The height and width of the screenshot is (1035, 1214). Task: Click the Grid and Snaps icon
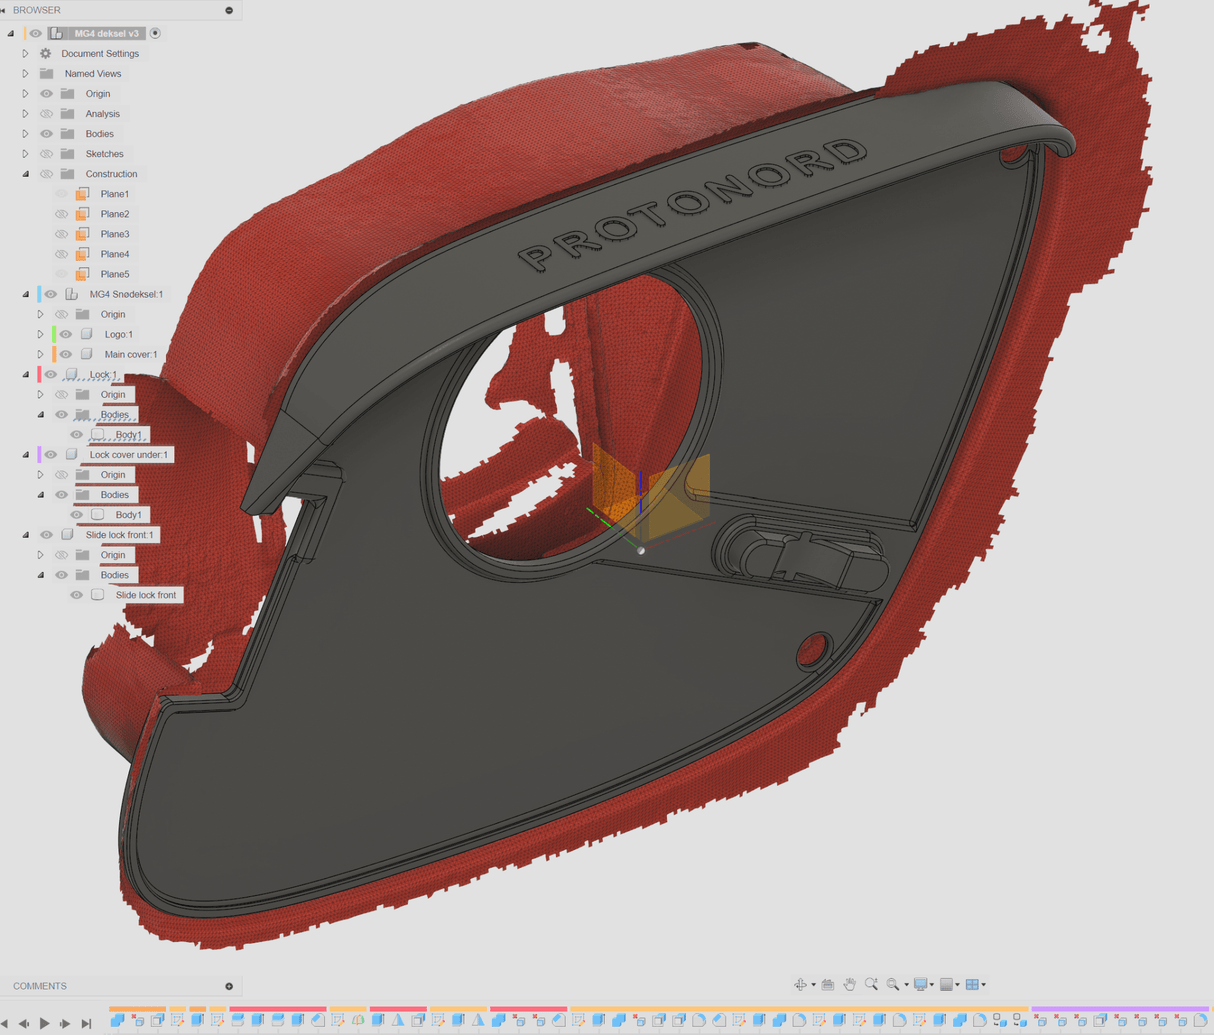point(946,985)
